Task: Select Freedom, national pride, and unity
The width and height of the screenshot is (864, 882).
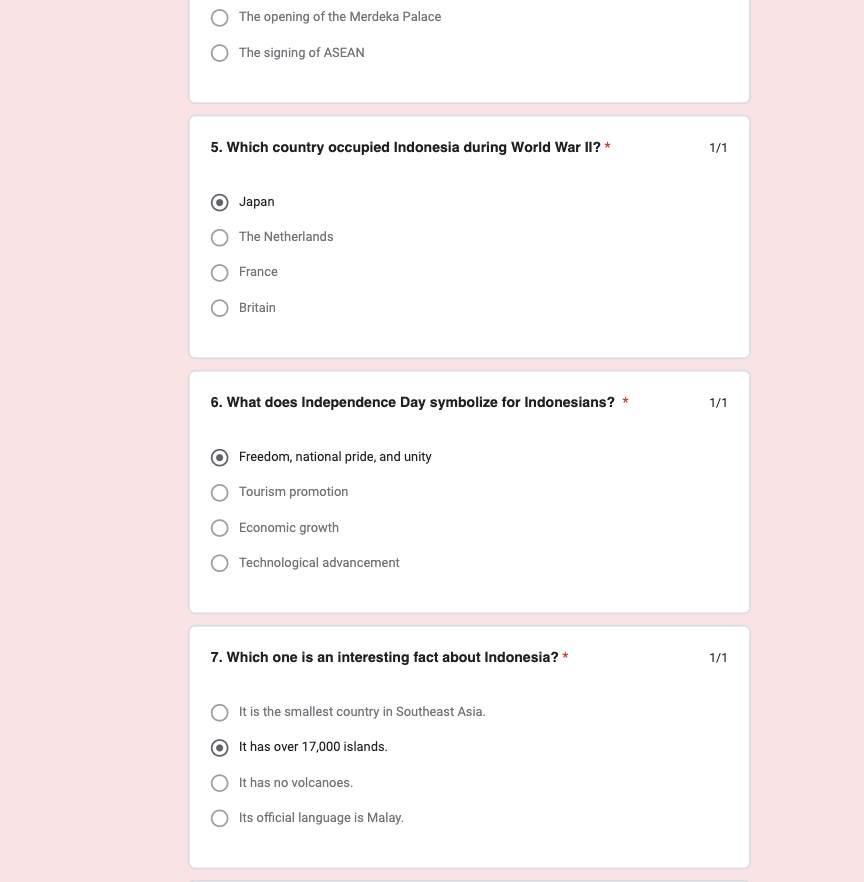Action: pyautogui.click(x=220, y=457)
